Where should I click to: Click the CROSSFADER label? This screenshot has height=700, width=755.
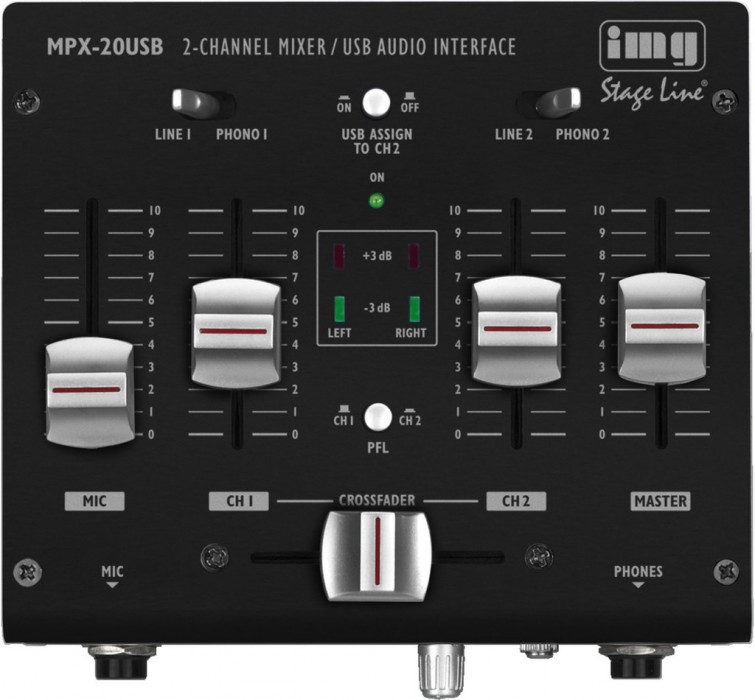(x=377, y=500)
